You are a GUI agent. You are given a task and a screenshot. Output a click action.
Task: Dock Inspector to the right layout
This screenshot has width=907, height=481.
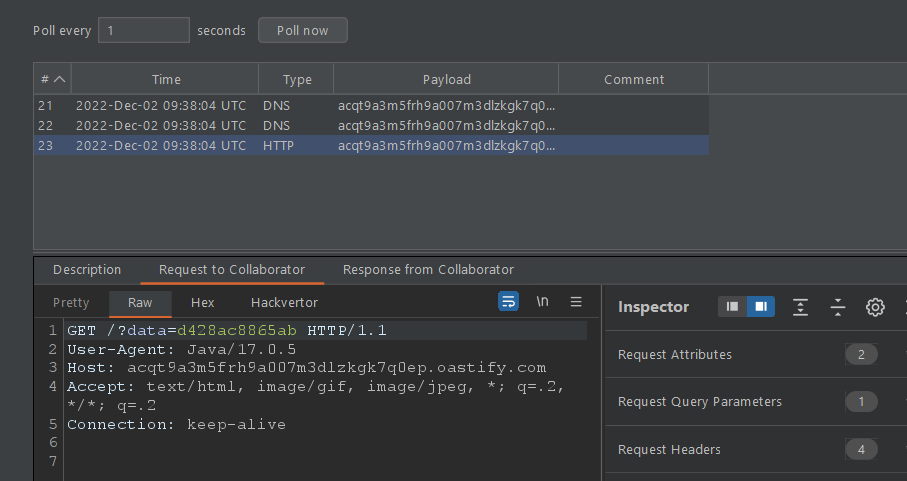[x=760, y=307]
